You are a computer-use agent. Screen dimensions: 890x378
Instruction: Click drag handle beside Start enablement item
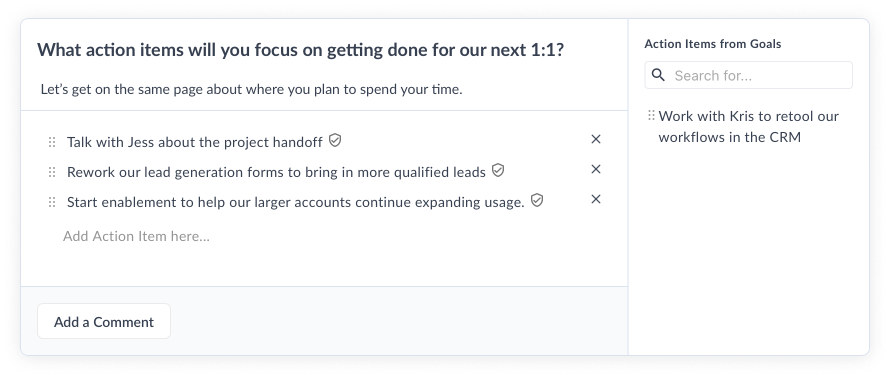coord(52,202)
